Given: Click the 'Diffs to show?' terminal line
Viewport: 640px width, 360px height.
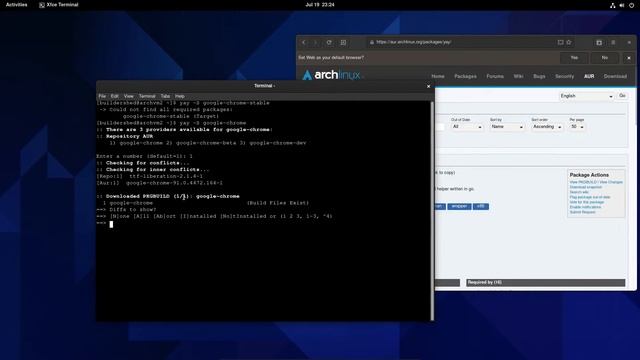Looking at the screenshot, I should pyautogui.click(x=127, y=210).
